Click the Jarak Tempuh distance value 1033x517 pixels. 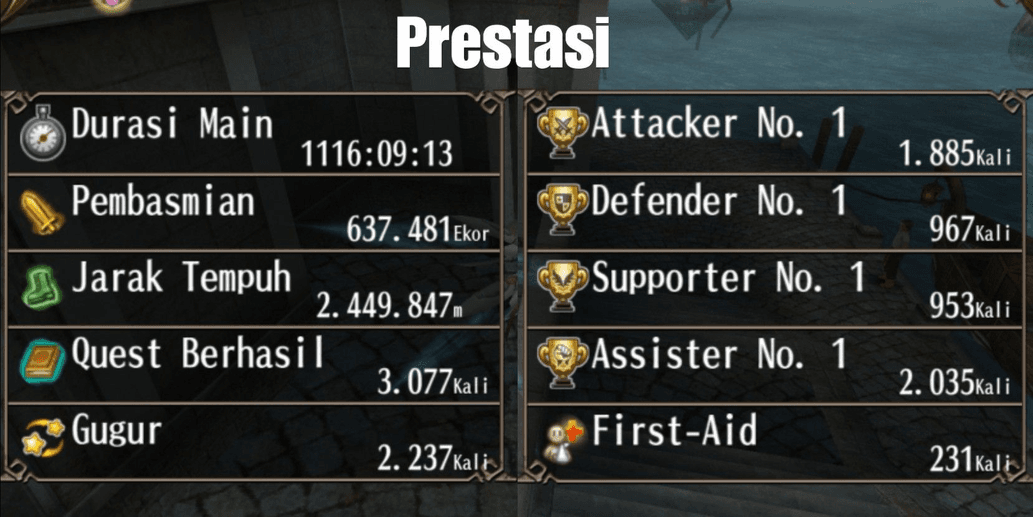389,306
